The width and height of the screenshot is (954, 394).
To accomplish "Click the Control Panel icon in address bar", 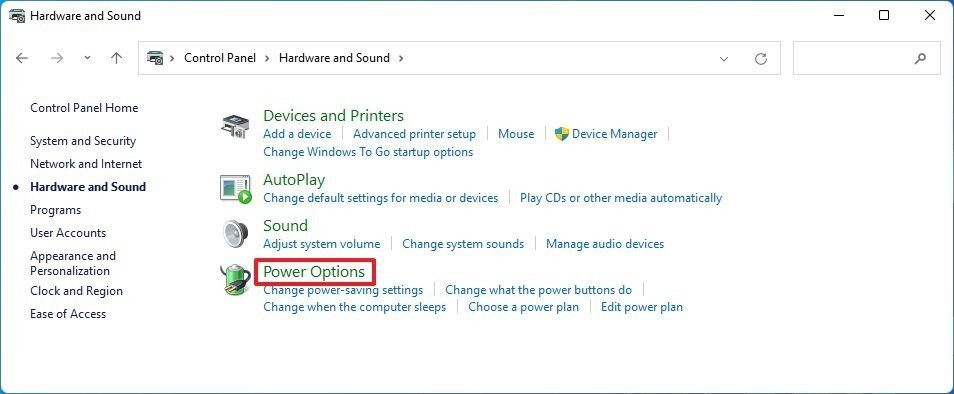I will [x=155, y=58].
